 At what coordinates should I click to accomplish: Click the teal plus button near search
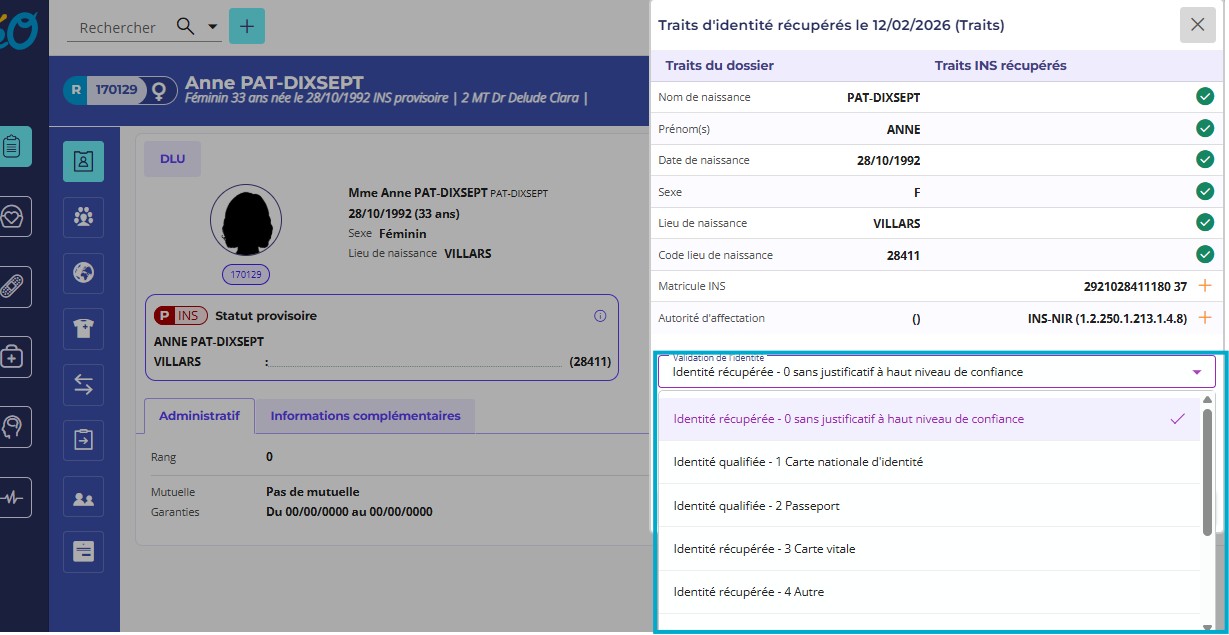(x=247, y=26)
